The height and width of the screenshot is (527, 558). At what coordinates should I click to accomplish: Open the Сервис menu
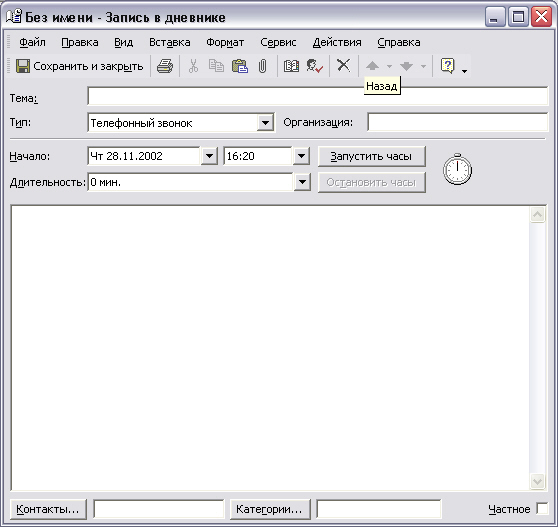pyautogui.click(x=278, y=42)
